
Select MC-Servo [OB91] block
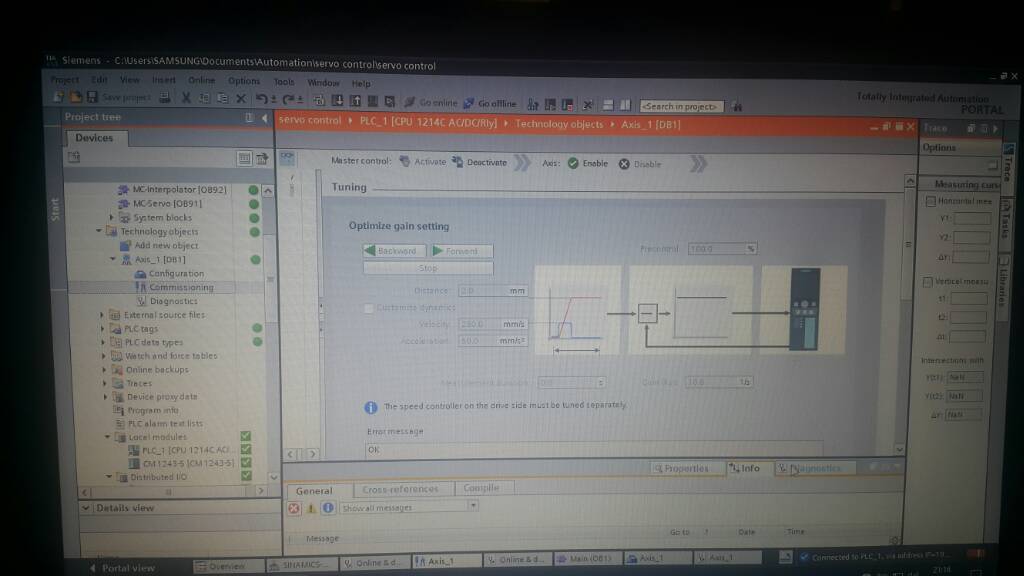tap(167, 204)
